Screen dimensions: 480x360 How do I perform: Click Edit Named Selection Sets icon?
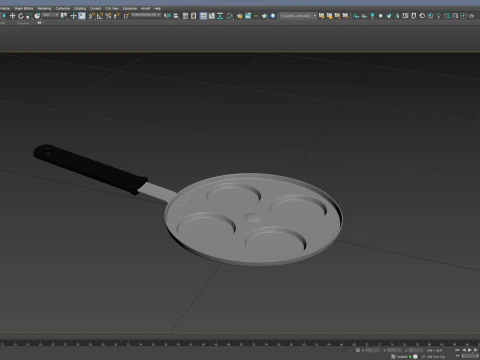coord(127,16)
